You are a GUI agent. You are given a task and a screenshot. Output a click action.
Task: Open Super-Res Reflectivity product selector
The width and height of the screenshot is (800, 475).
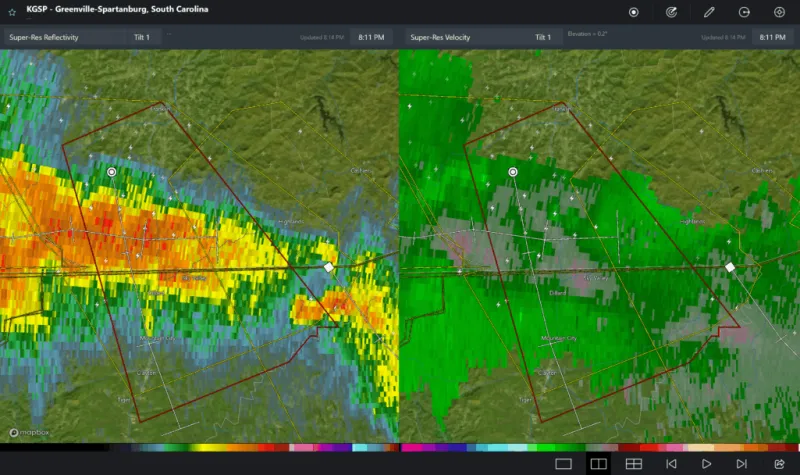pos(64,37)
